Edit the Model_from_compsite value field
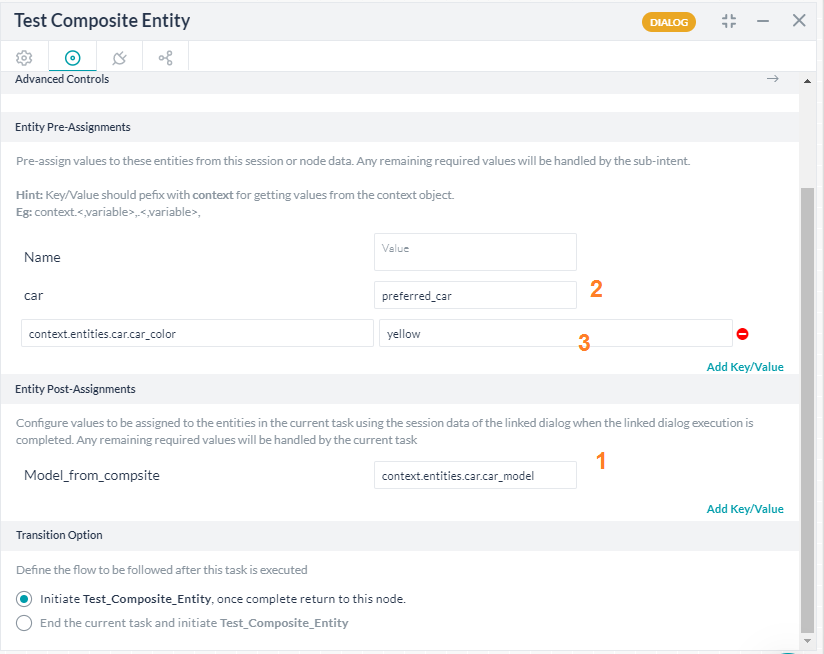This screenshot has width=824, height=654. (475, 475)
